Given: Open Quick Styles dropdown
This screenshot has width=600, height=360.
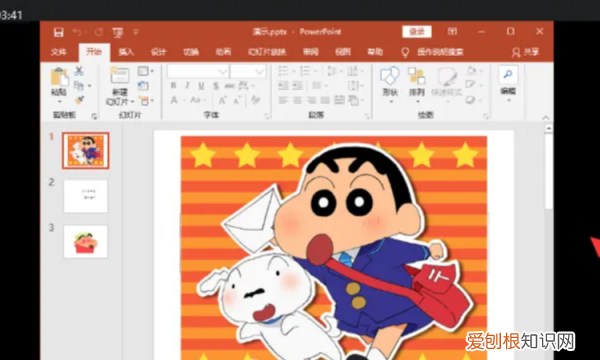Looking at the screenshot, I should click(x=447, y=85).
